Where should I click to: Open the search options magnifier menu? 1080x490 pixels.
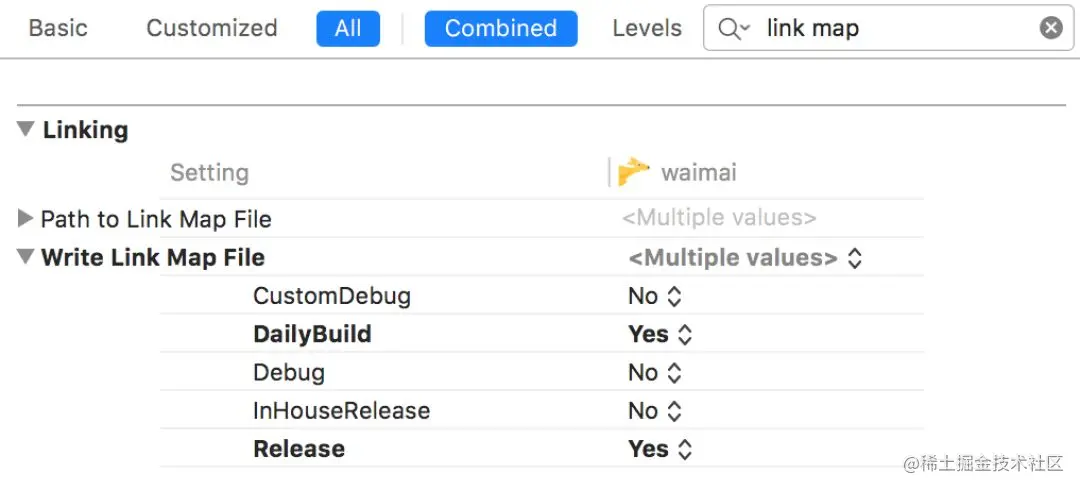(733, 29)
